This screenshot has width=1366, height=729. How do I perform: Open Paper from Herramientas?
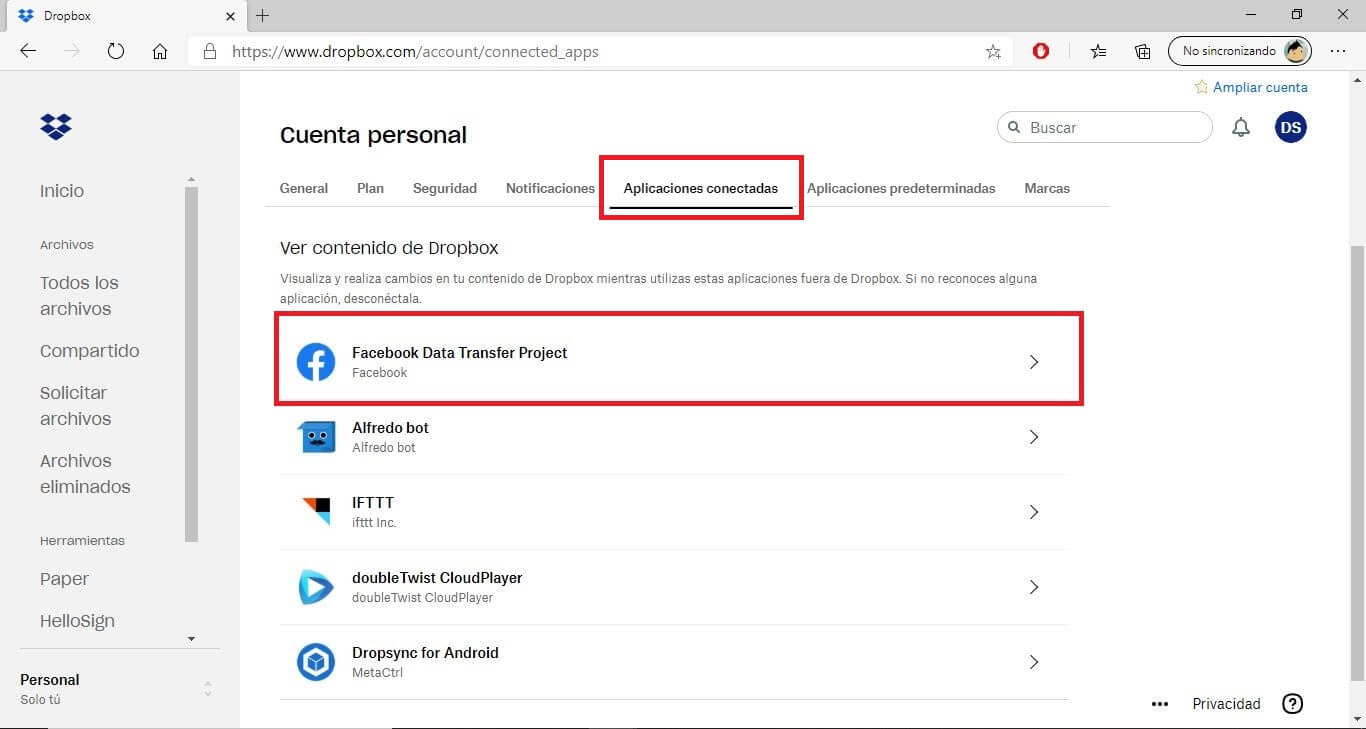tap(64, 579)
